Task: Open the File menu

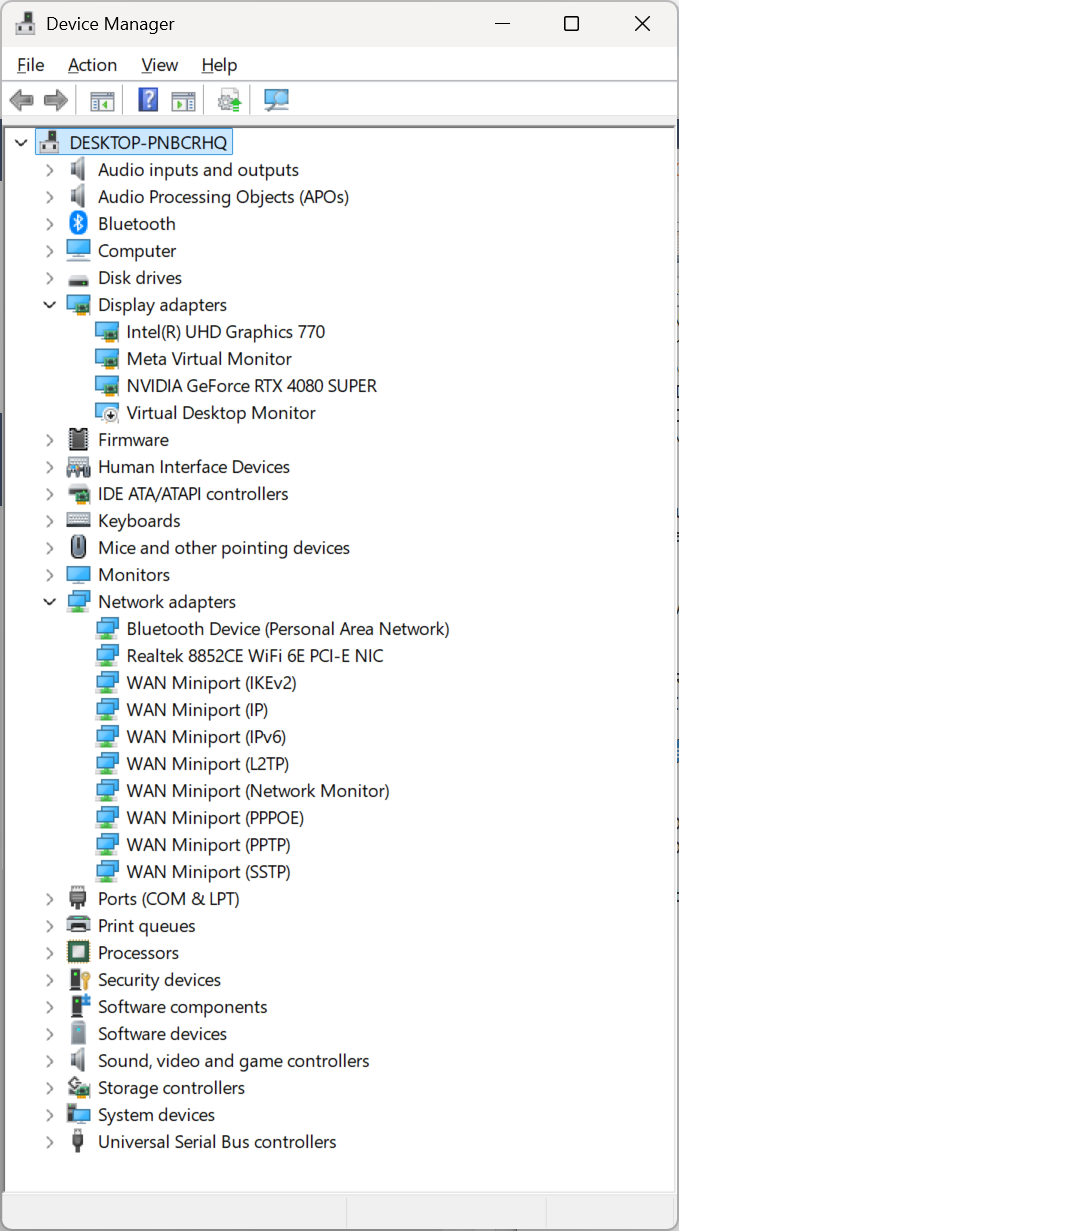Action: 31,65
